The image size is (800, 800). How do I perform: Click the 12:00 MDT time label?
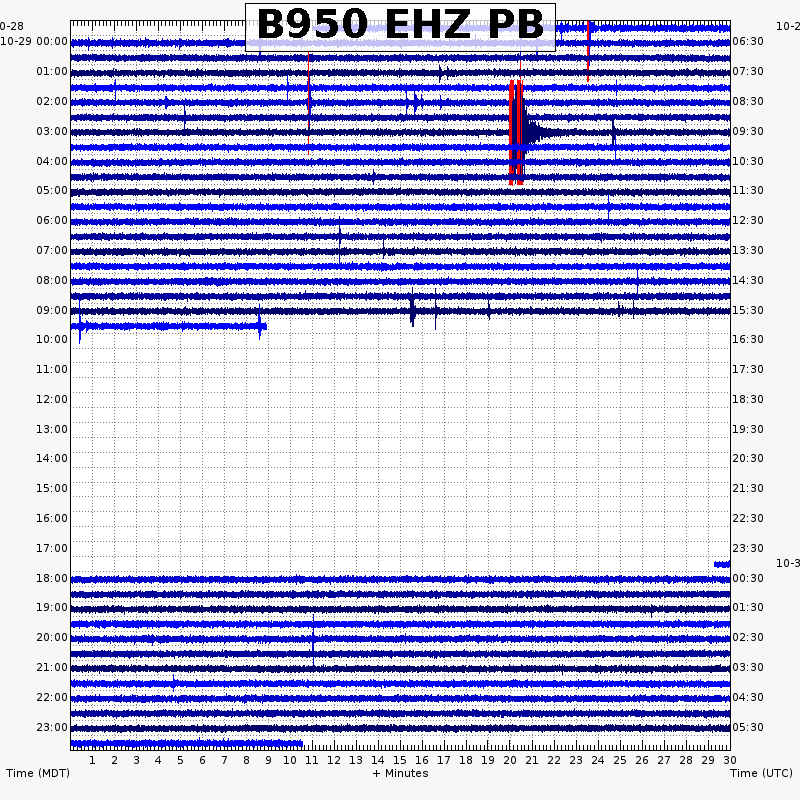[52, 399]
